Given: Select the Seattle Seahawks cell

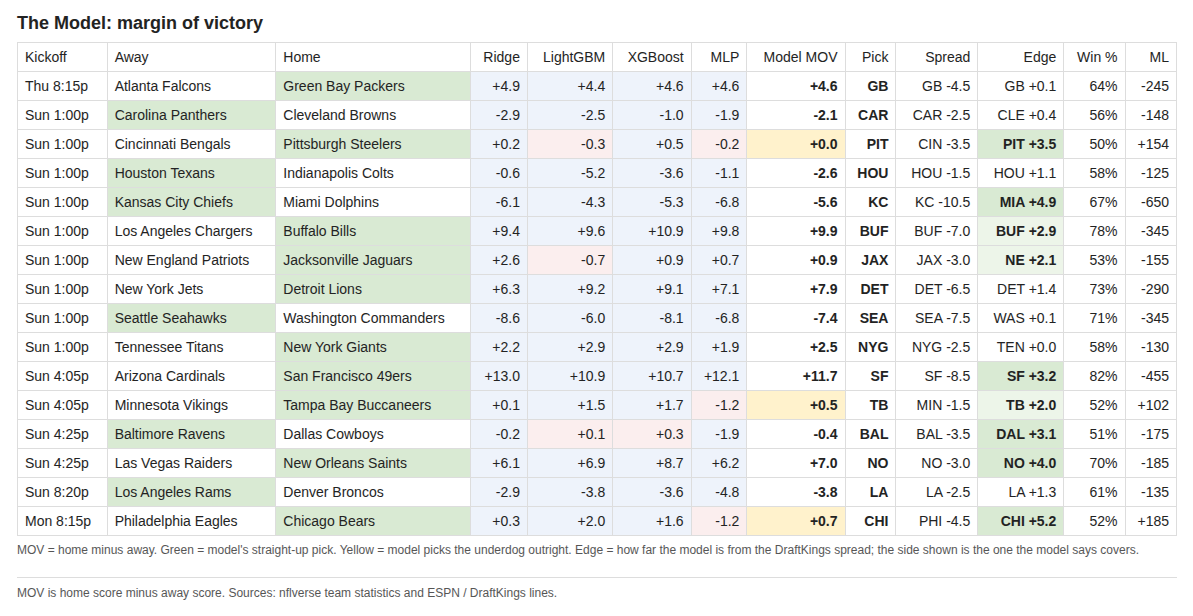Looking at the screenshot, I should [191, 318].
